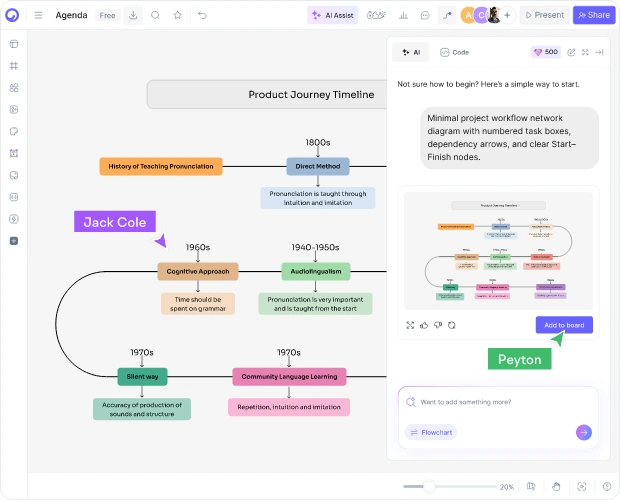Expand the preview with fullscreen icon
The height and width of the screenshot is (500, 620).
[x=410, y=325]
